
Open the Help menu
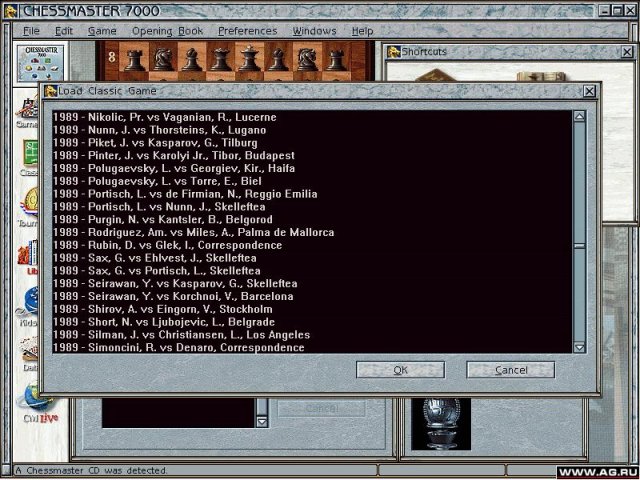(362, 31)
